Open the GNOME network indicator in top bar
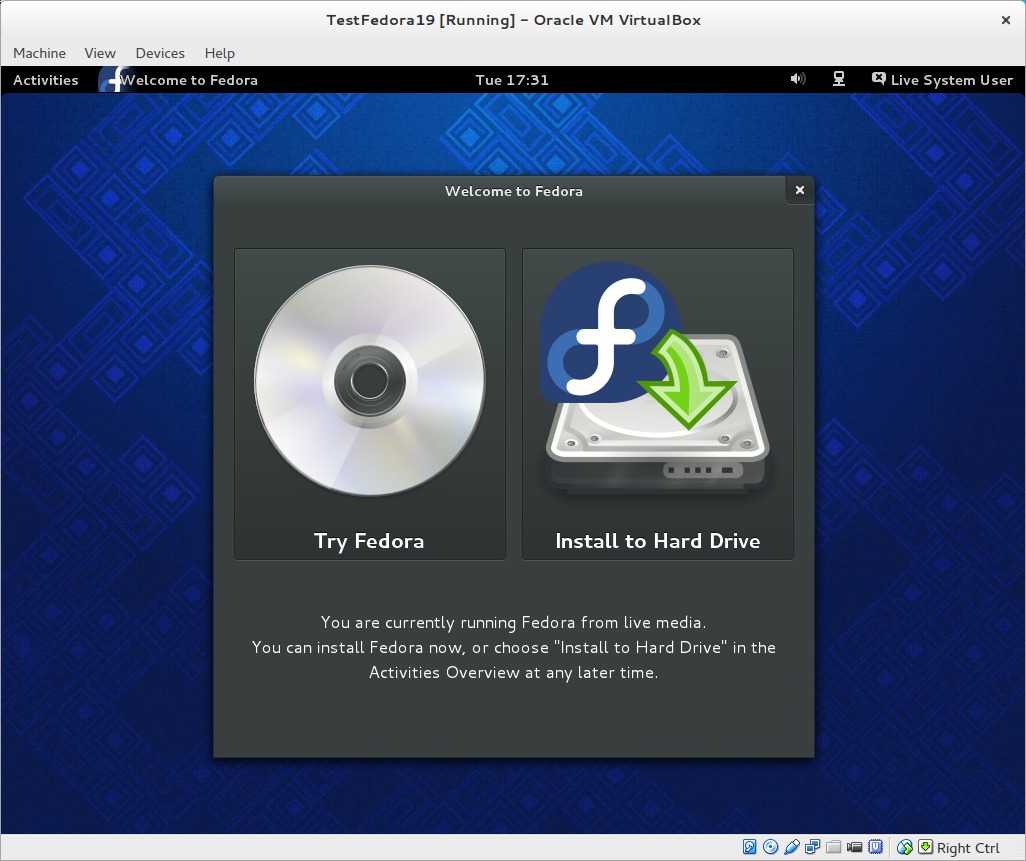The height and width of the screenshot is (861, 1026). pyautogui.click(x=839, y=79)
